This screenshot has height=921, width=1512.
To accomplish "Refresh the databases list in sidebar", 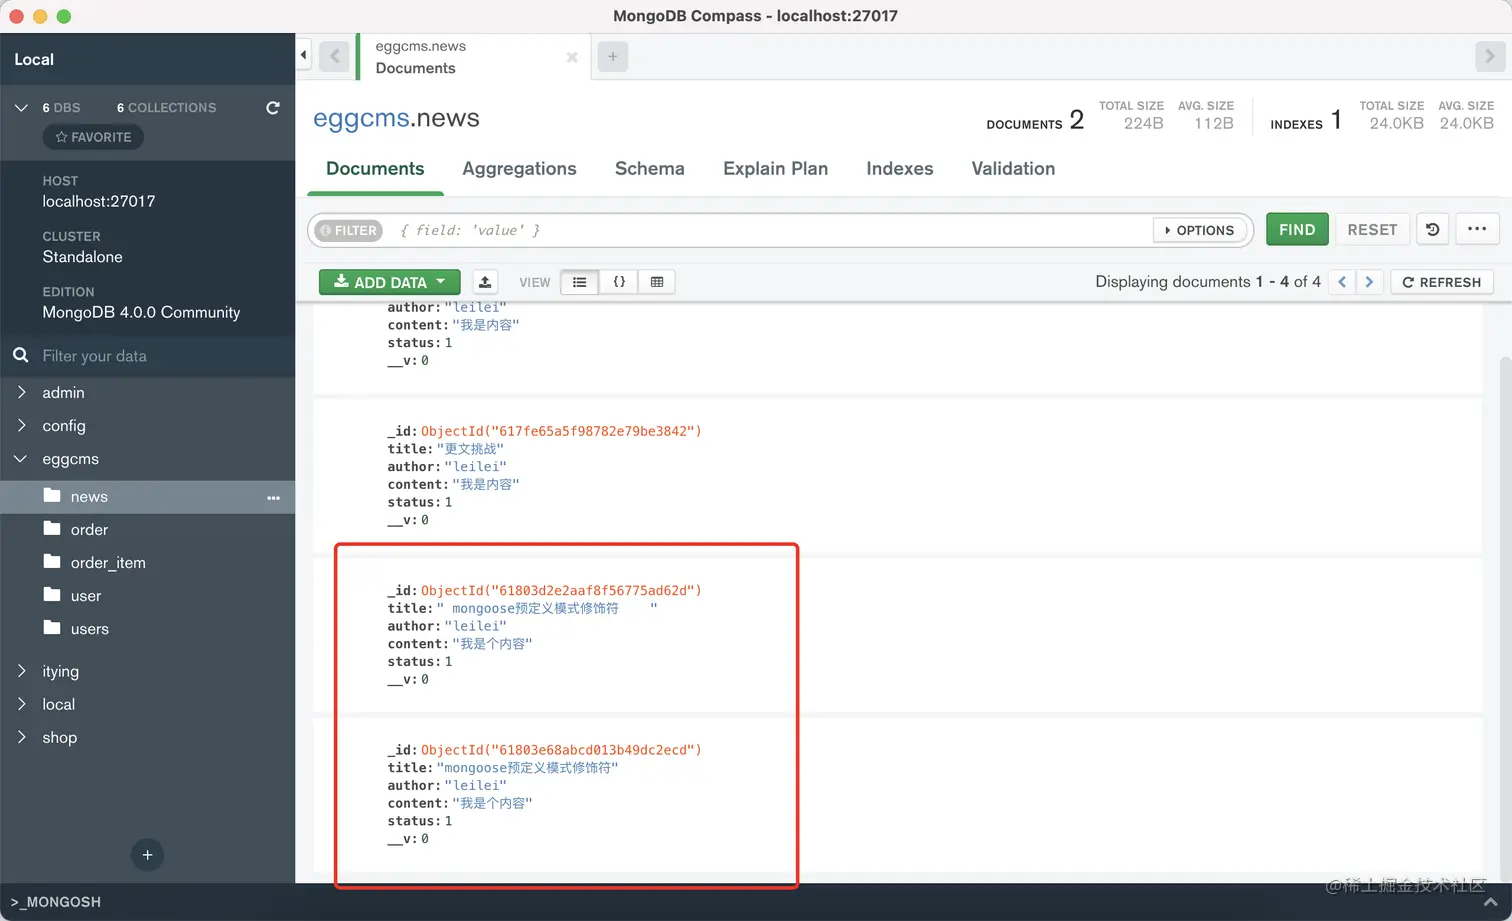I will point(273,107).
